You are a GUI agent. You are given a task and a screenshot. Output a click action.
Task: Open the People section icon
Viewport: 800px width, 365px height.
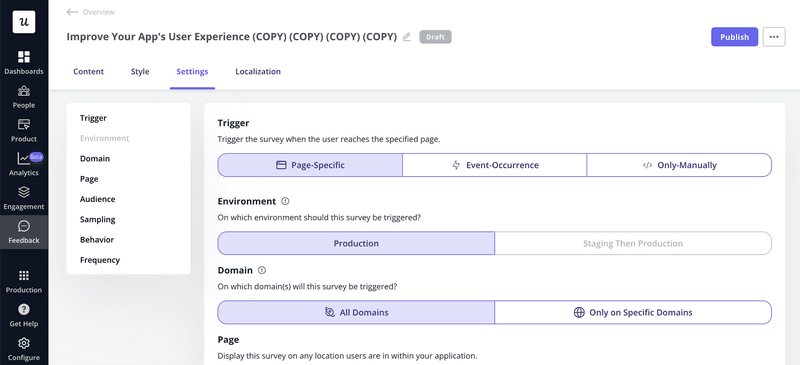tap(24, 91)
